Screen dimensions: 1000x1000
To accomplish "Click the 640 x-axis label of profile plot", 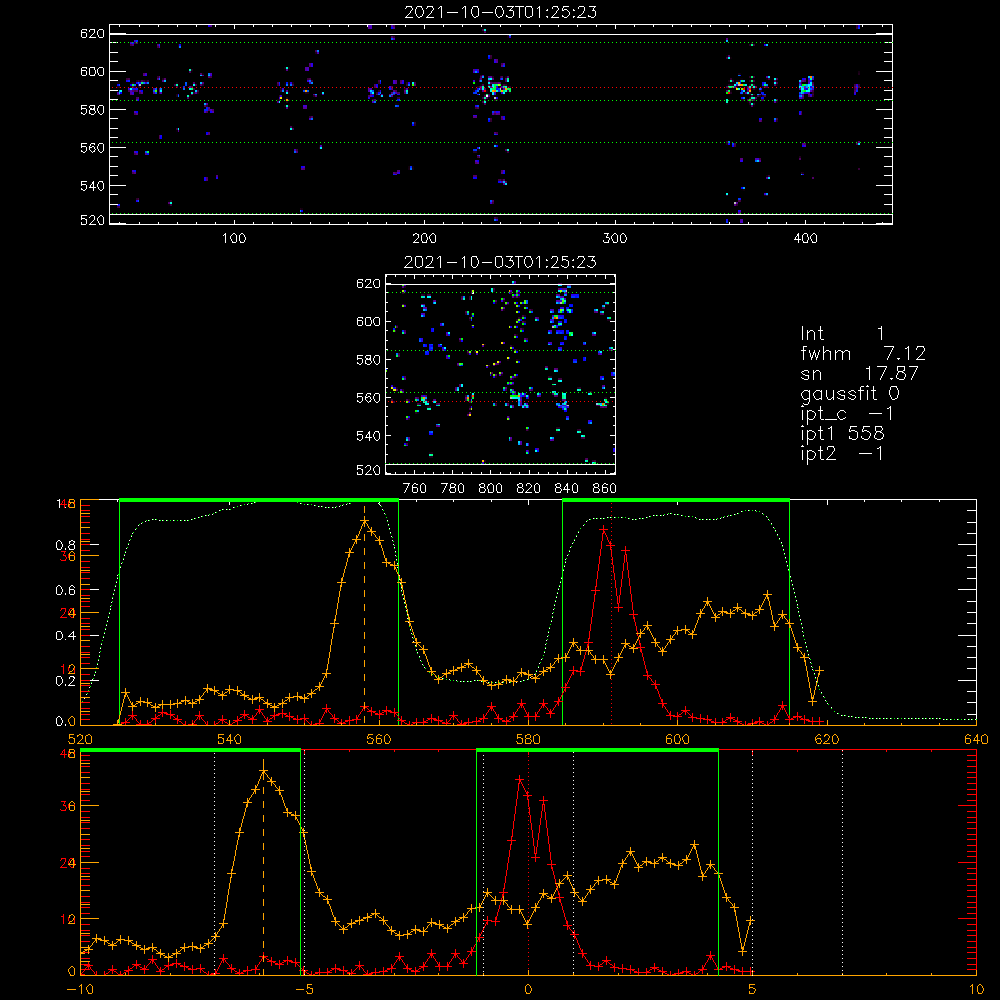I will tap(976, 739).
